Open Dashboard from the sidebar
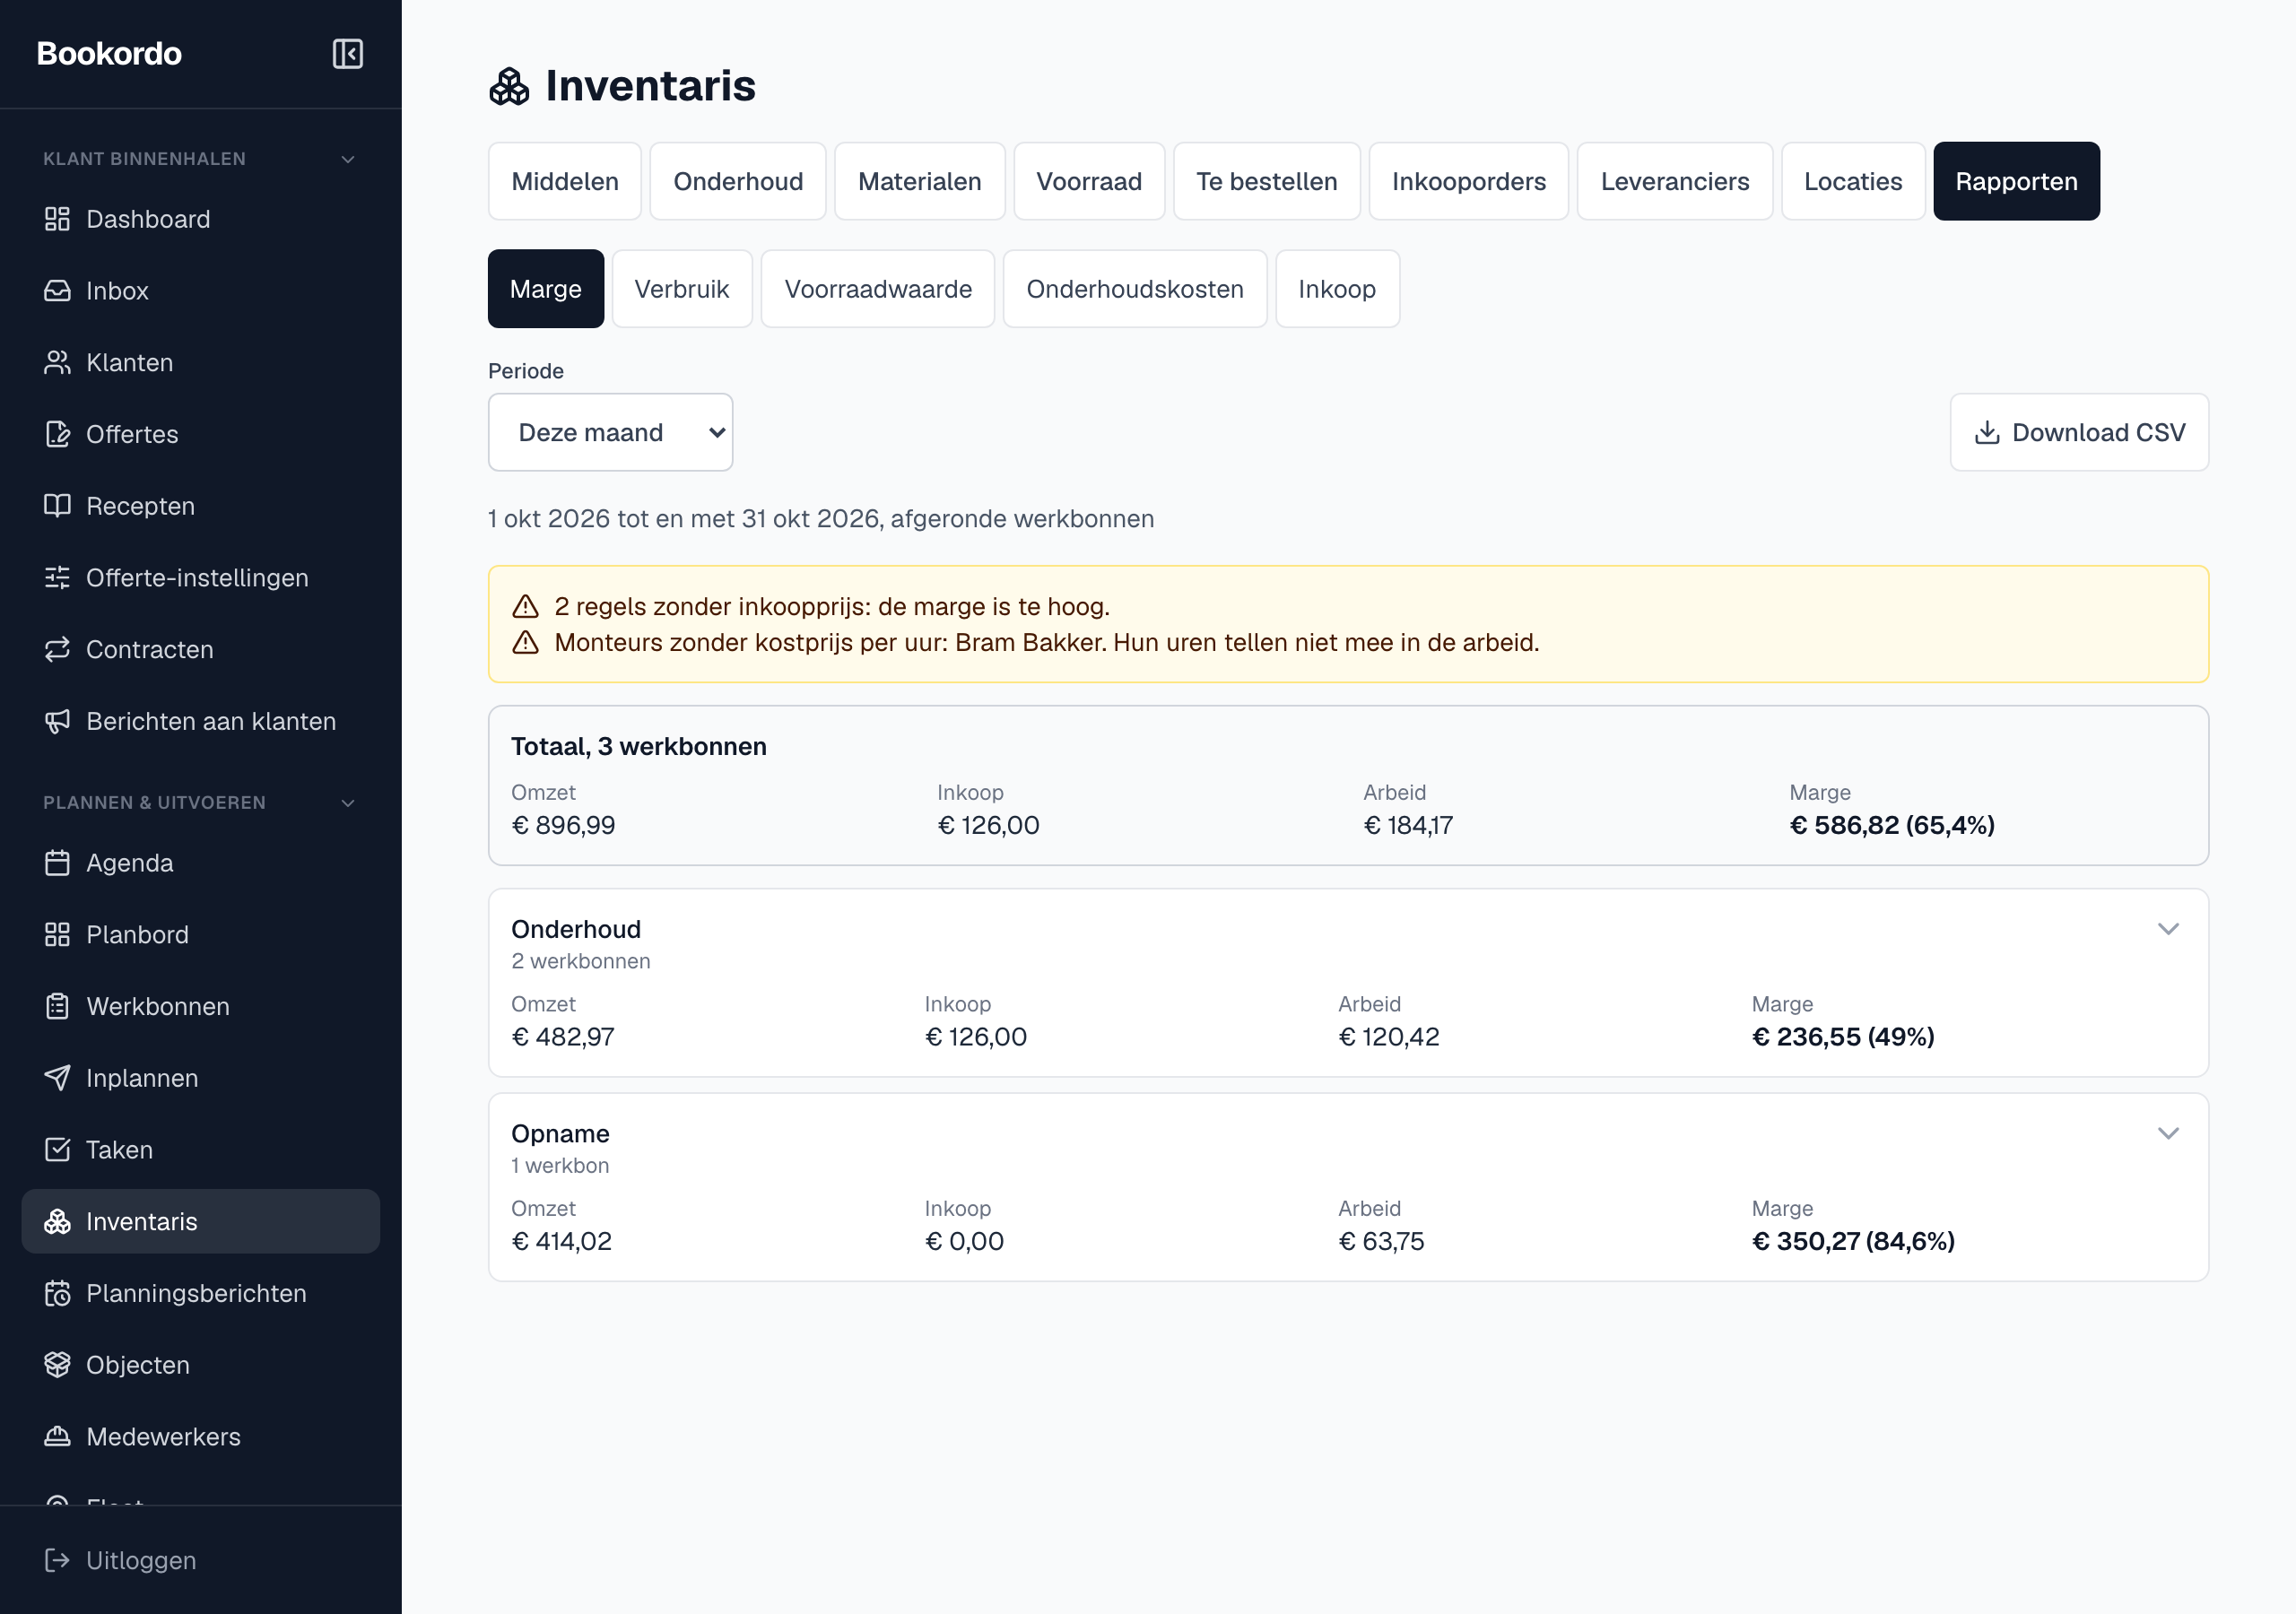This screenshot has height=1614, width=2296. point(201,219)
